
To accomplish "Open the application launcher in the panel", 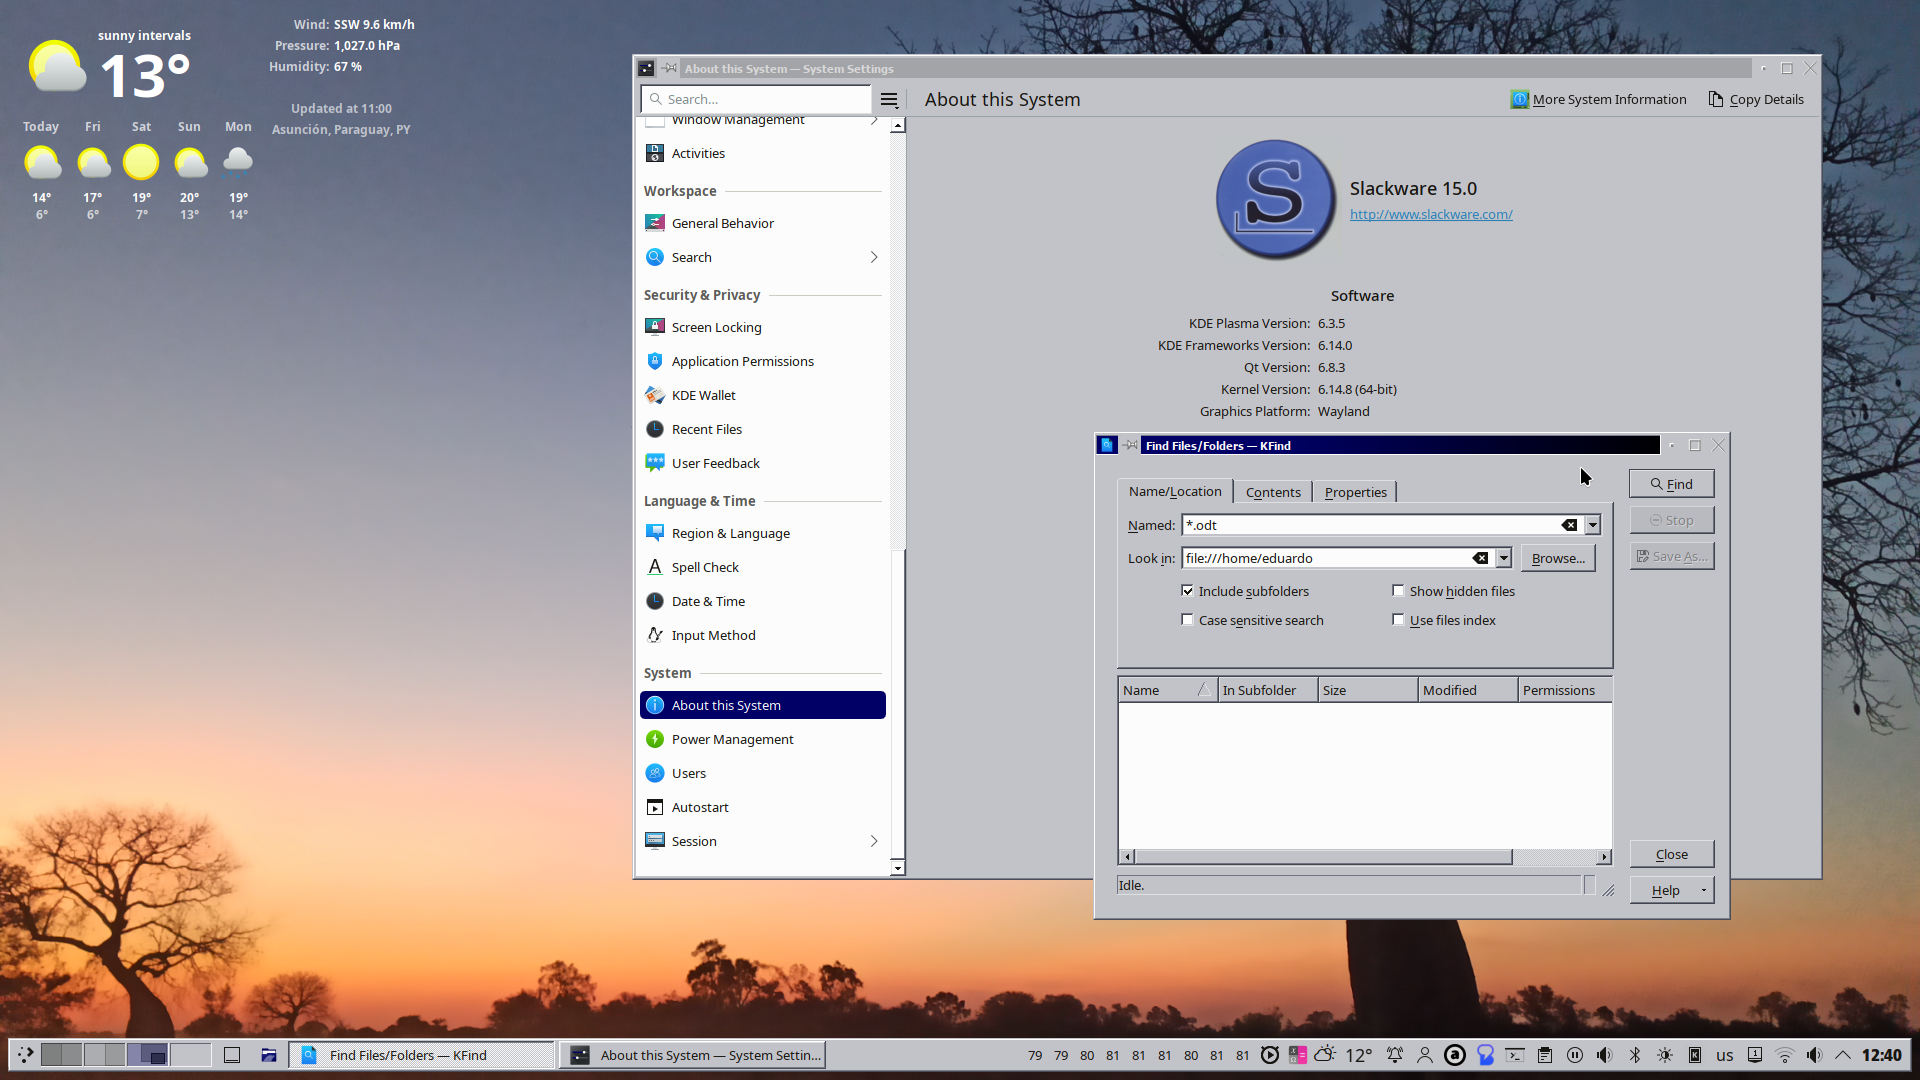I will 25,1054.
